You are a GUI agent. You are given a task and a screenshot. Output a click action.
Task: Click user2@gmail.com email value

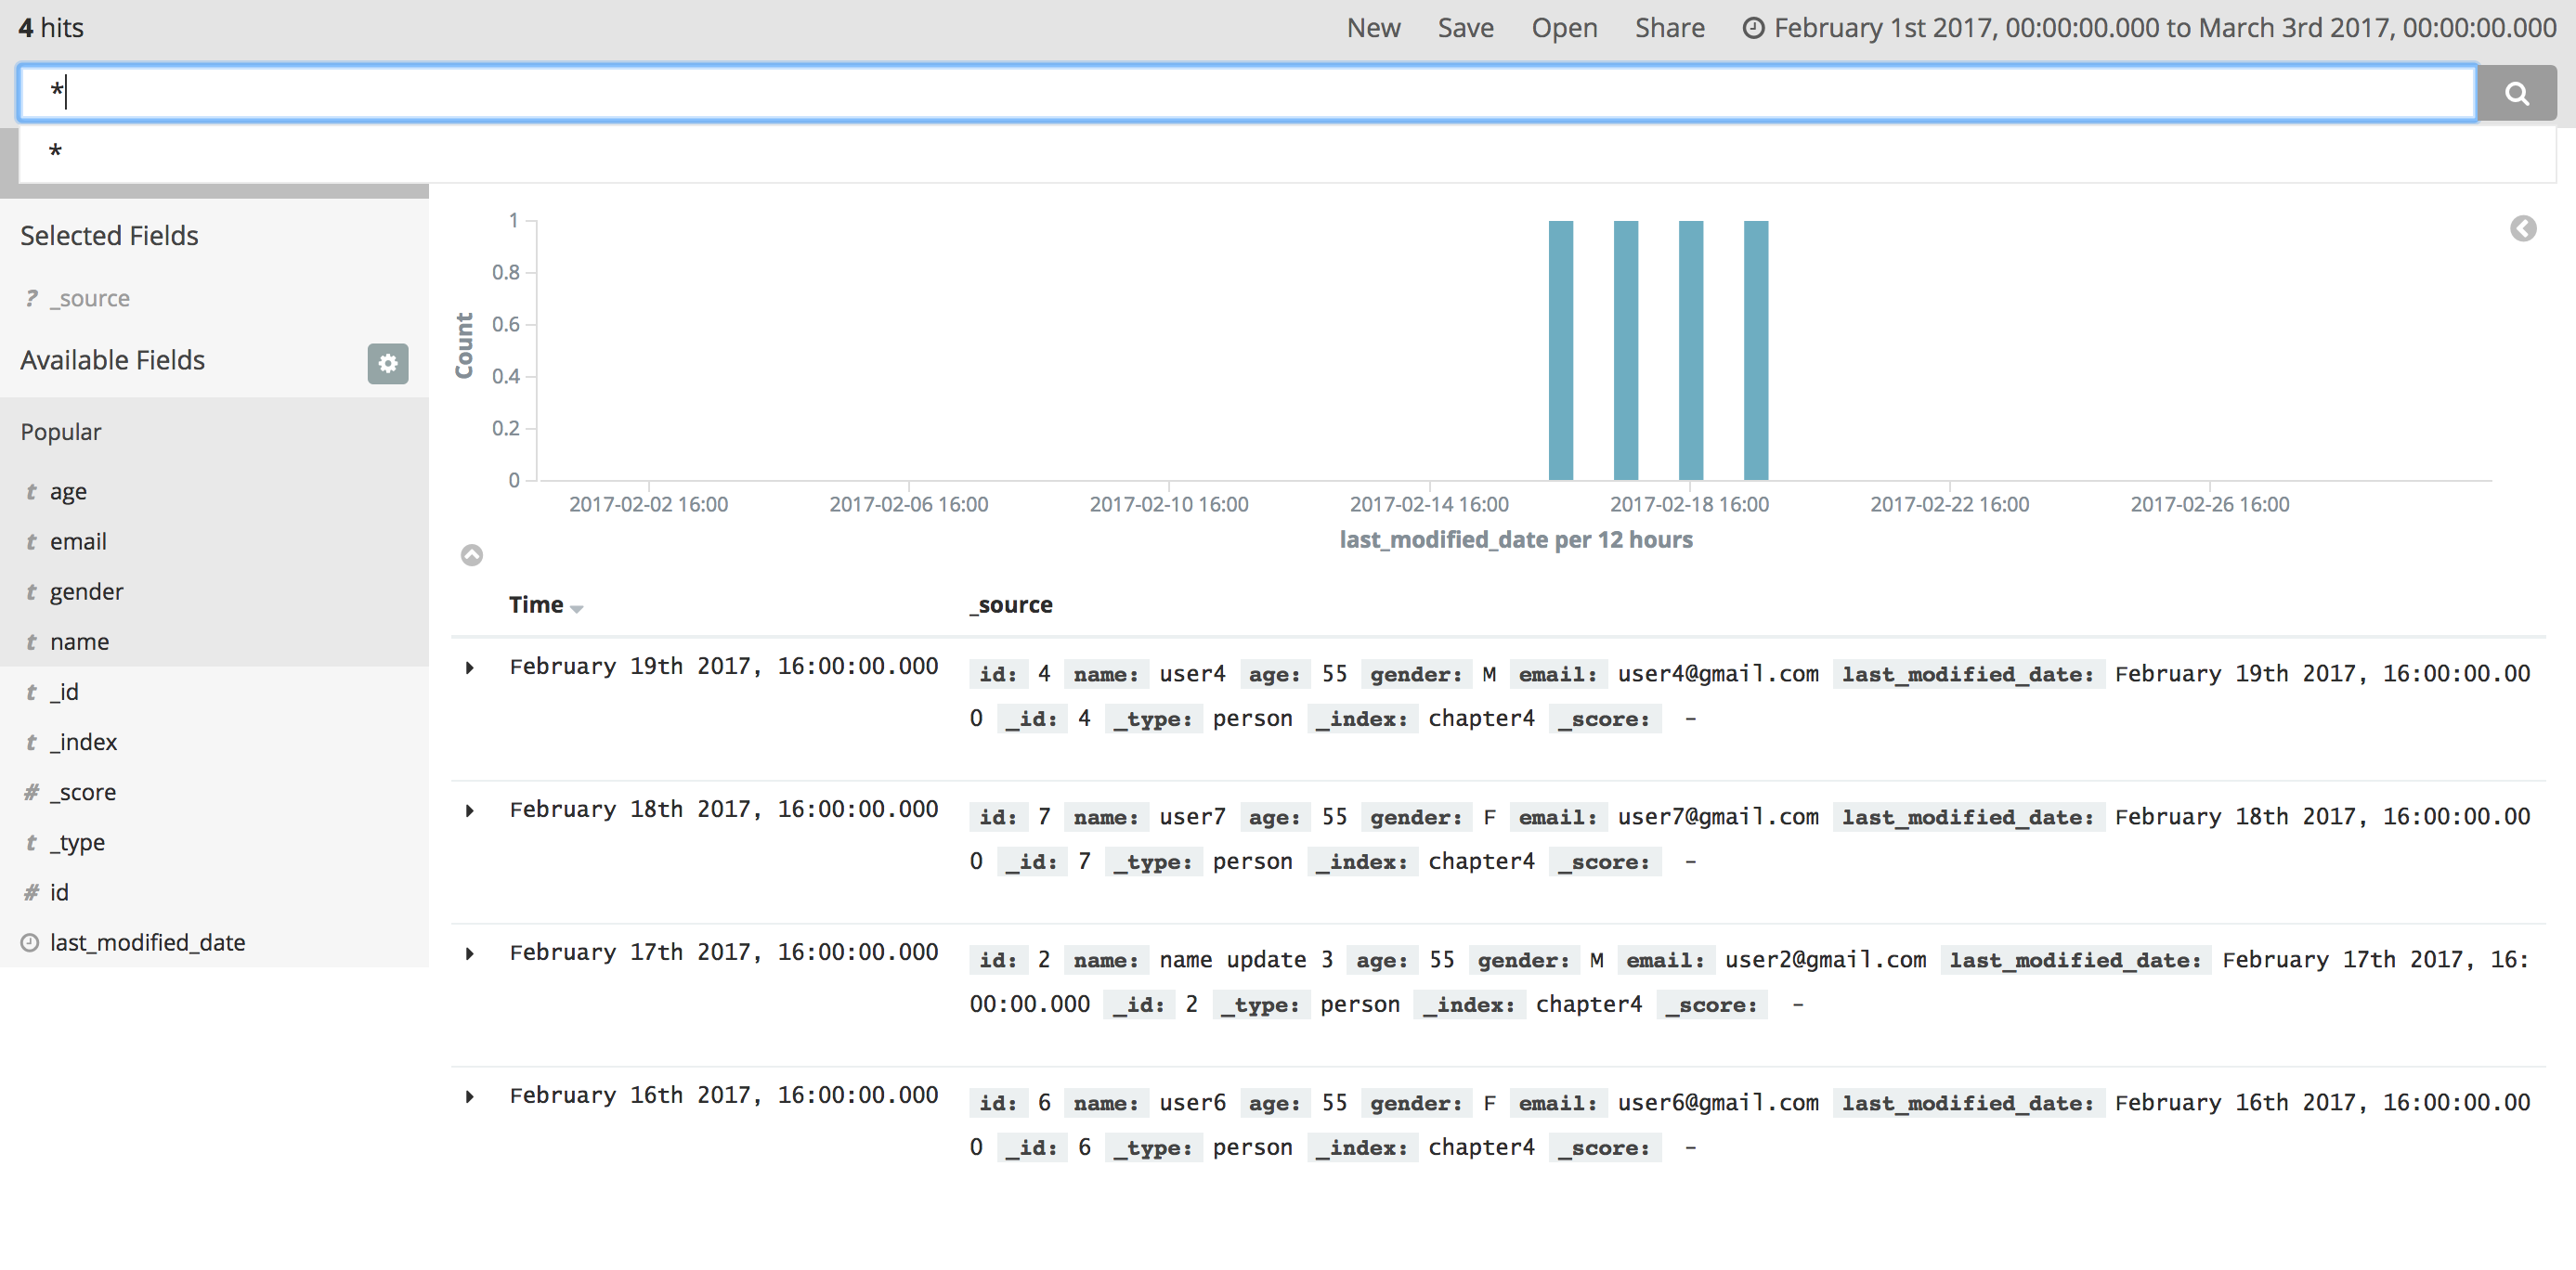tap(1825, 960)
